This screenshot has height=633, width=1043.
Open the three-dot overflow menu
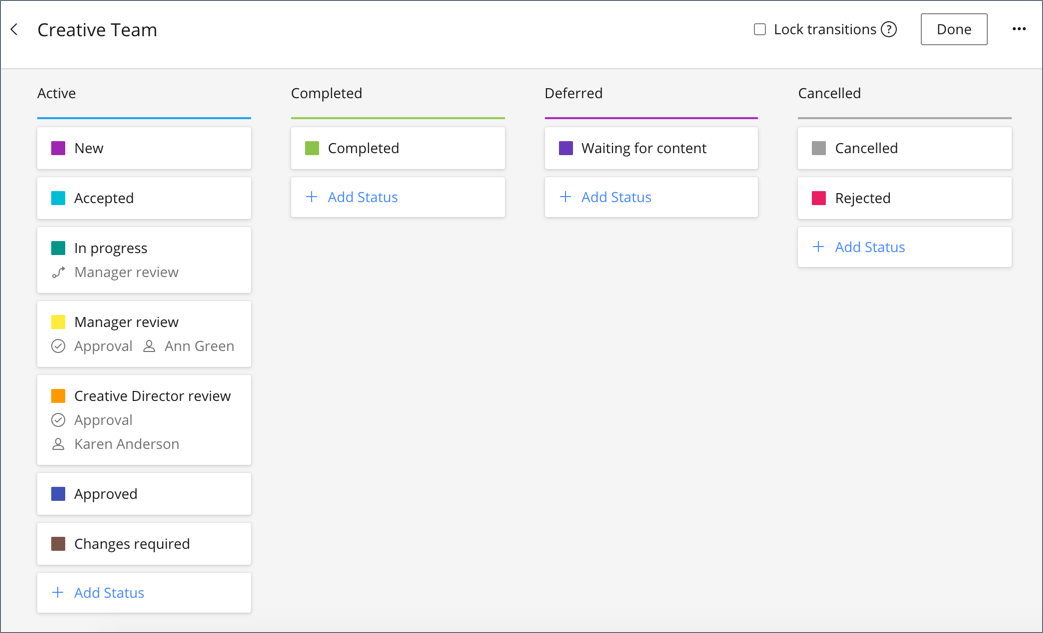[1018, 29]
